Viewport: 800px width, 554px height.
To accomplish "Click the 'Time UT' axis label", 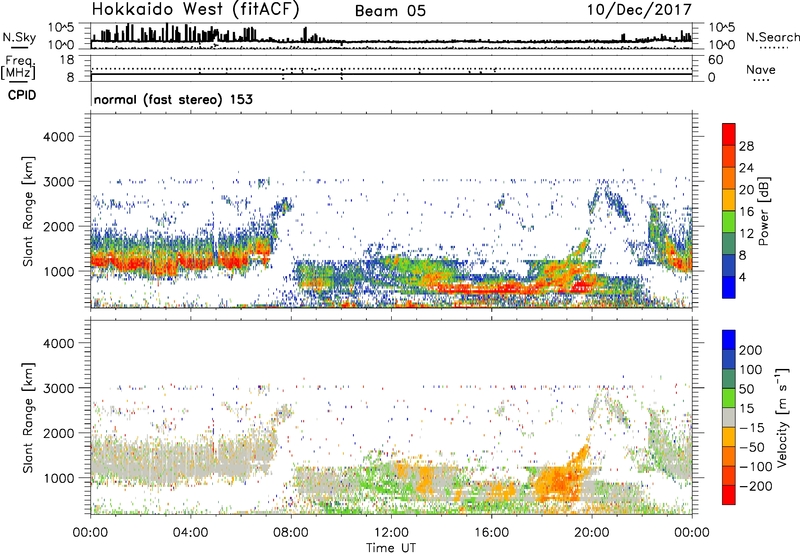I will tap(391, 548).
